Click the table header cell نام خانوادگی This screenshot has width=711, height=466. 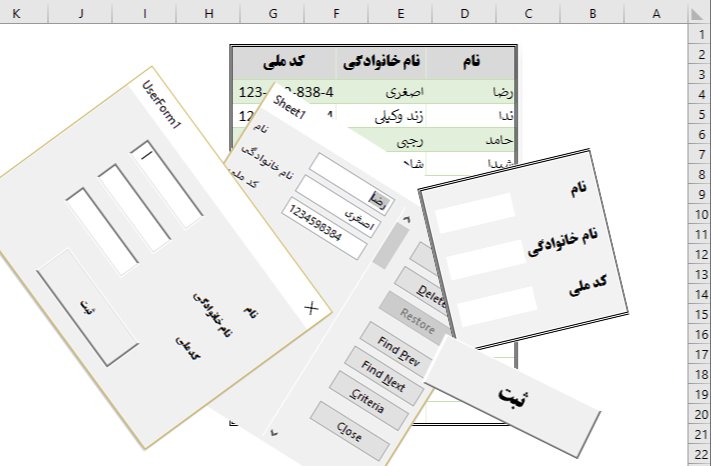click(381, 63)
